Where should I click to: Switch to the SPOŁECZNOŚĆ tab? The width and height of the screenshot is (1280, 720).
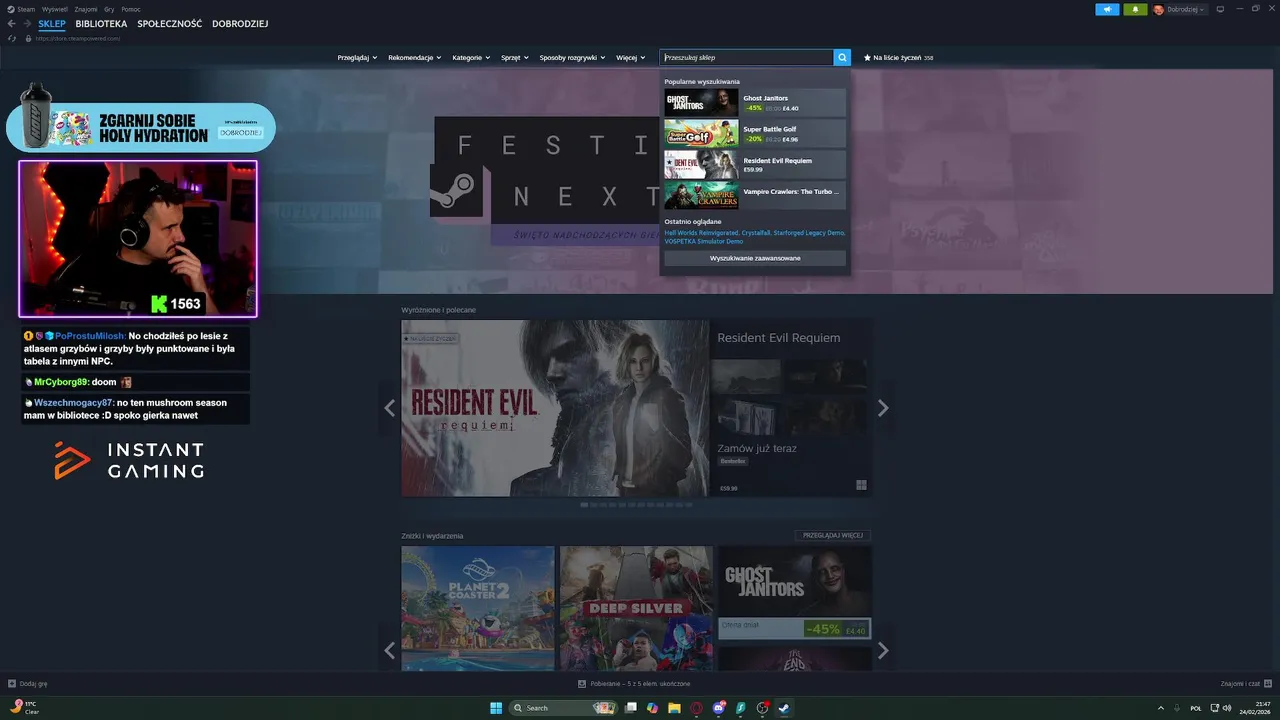pos(169,23)
